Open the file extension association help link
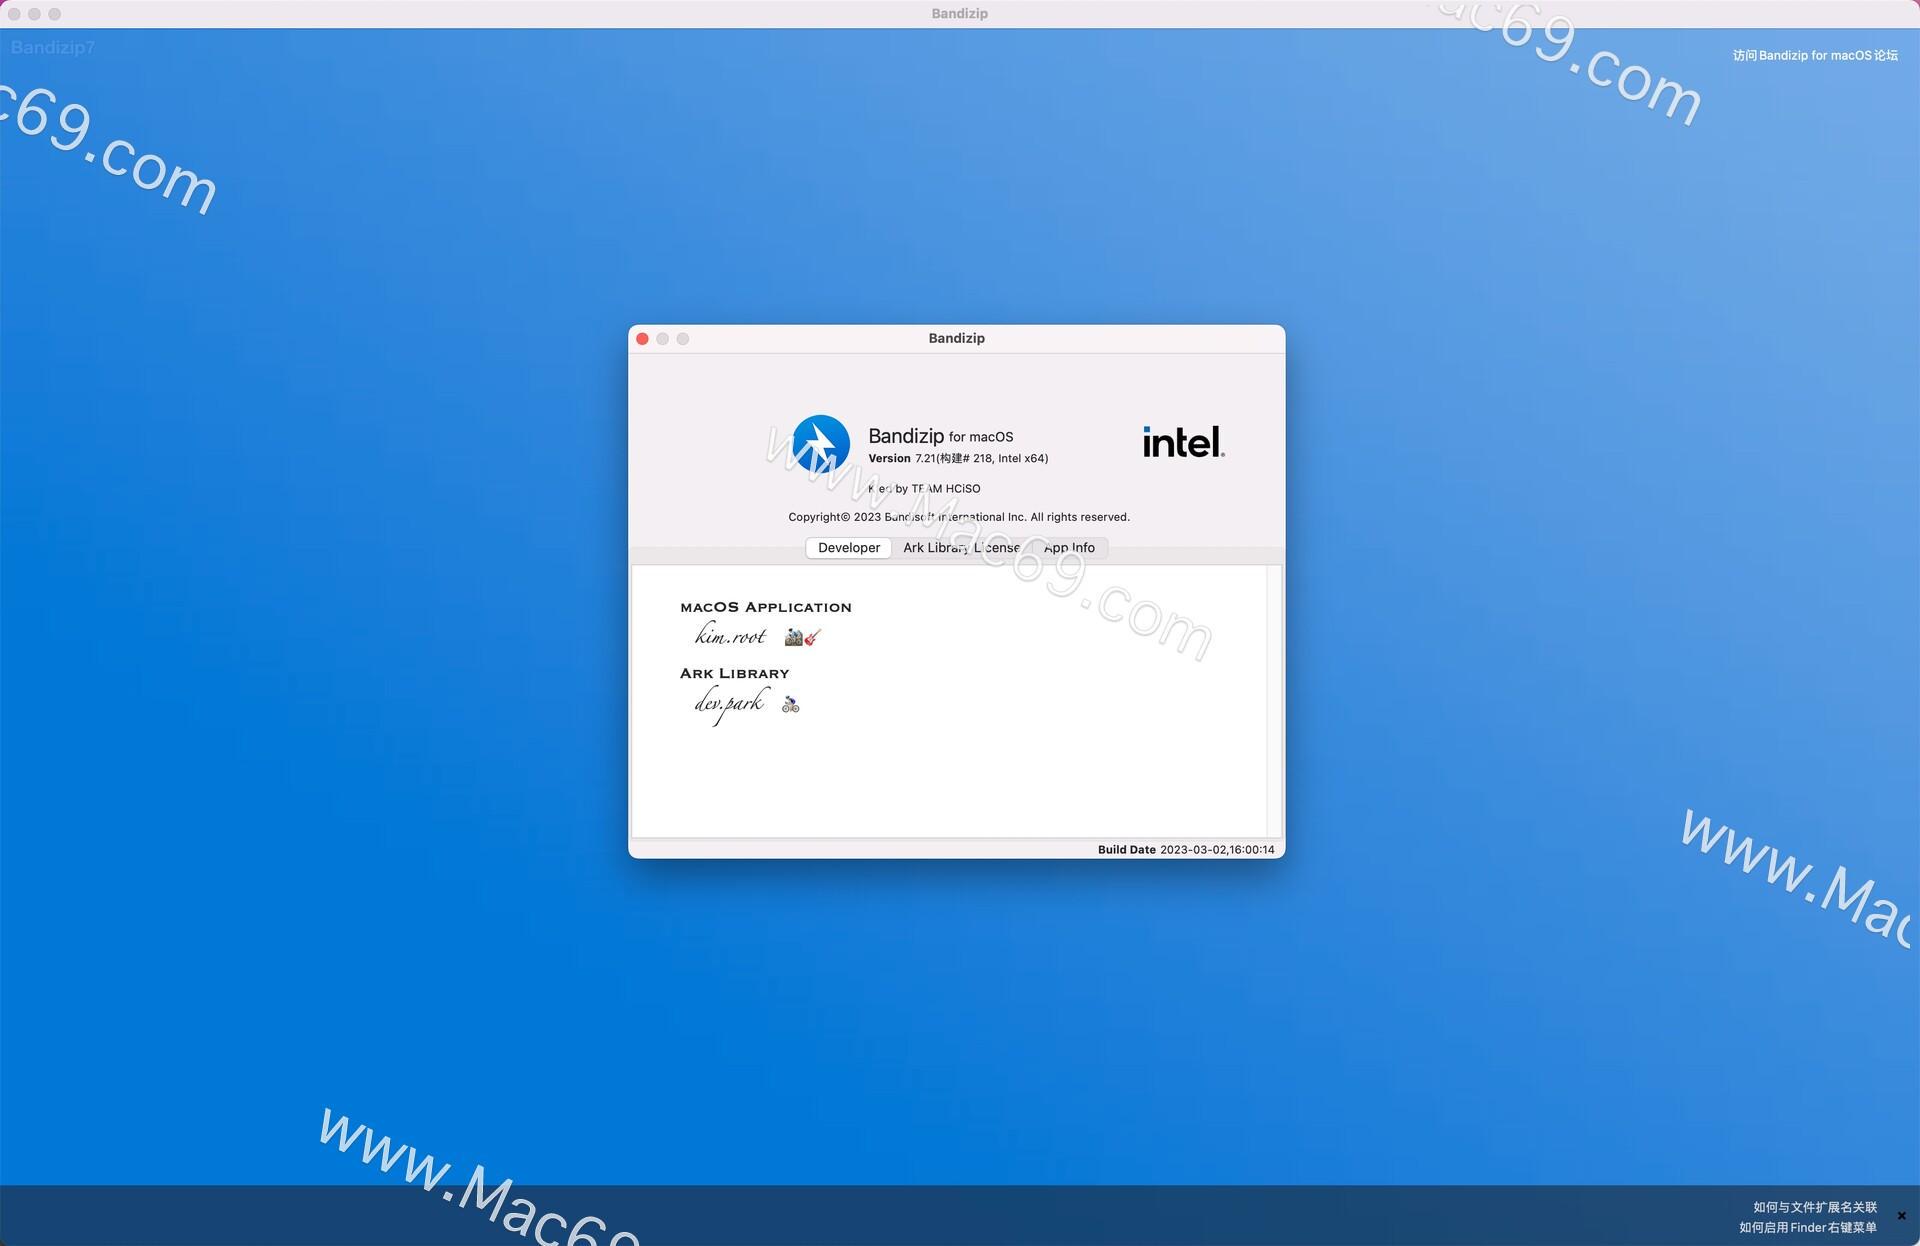 coord(1814,1207)
